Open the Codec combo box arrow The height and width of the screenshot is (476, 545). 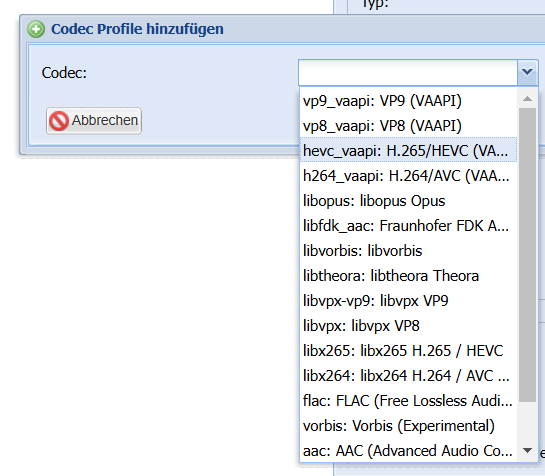(x=527, y=72)
